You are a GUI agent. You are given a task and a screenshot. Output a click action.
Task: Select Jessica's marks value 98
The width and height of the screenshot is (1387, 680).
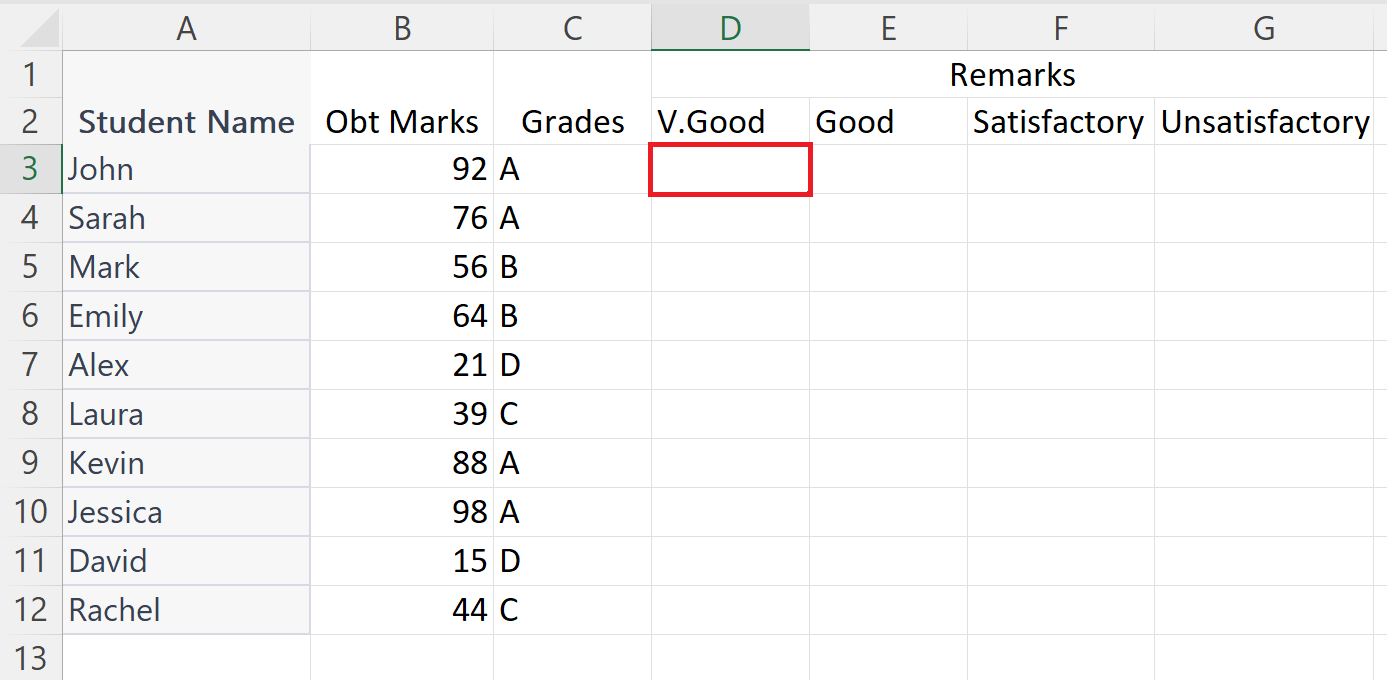coord(402,512)
